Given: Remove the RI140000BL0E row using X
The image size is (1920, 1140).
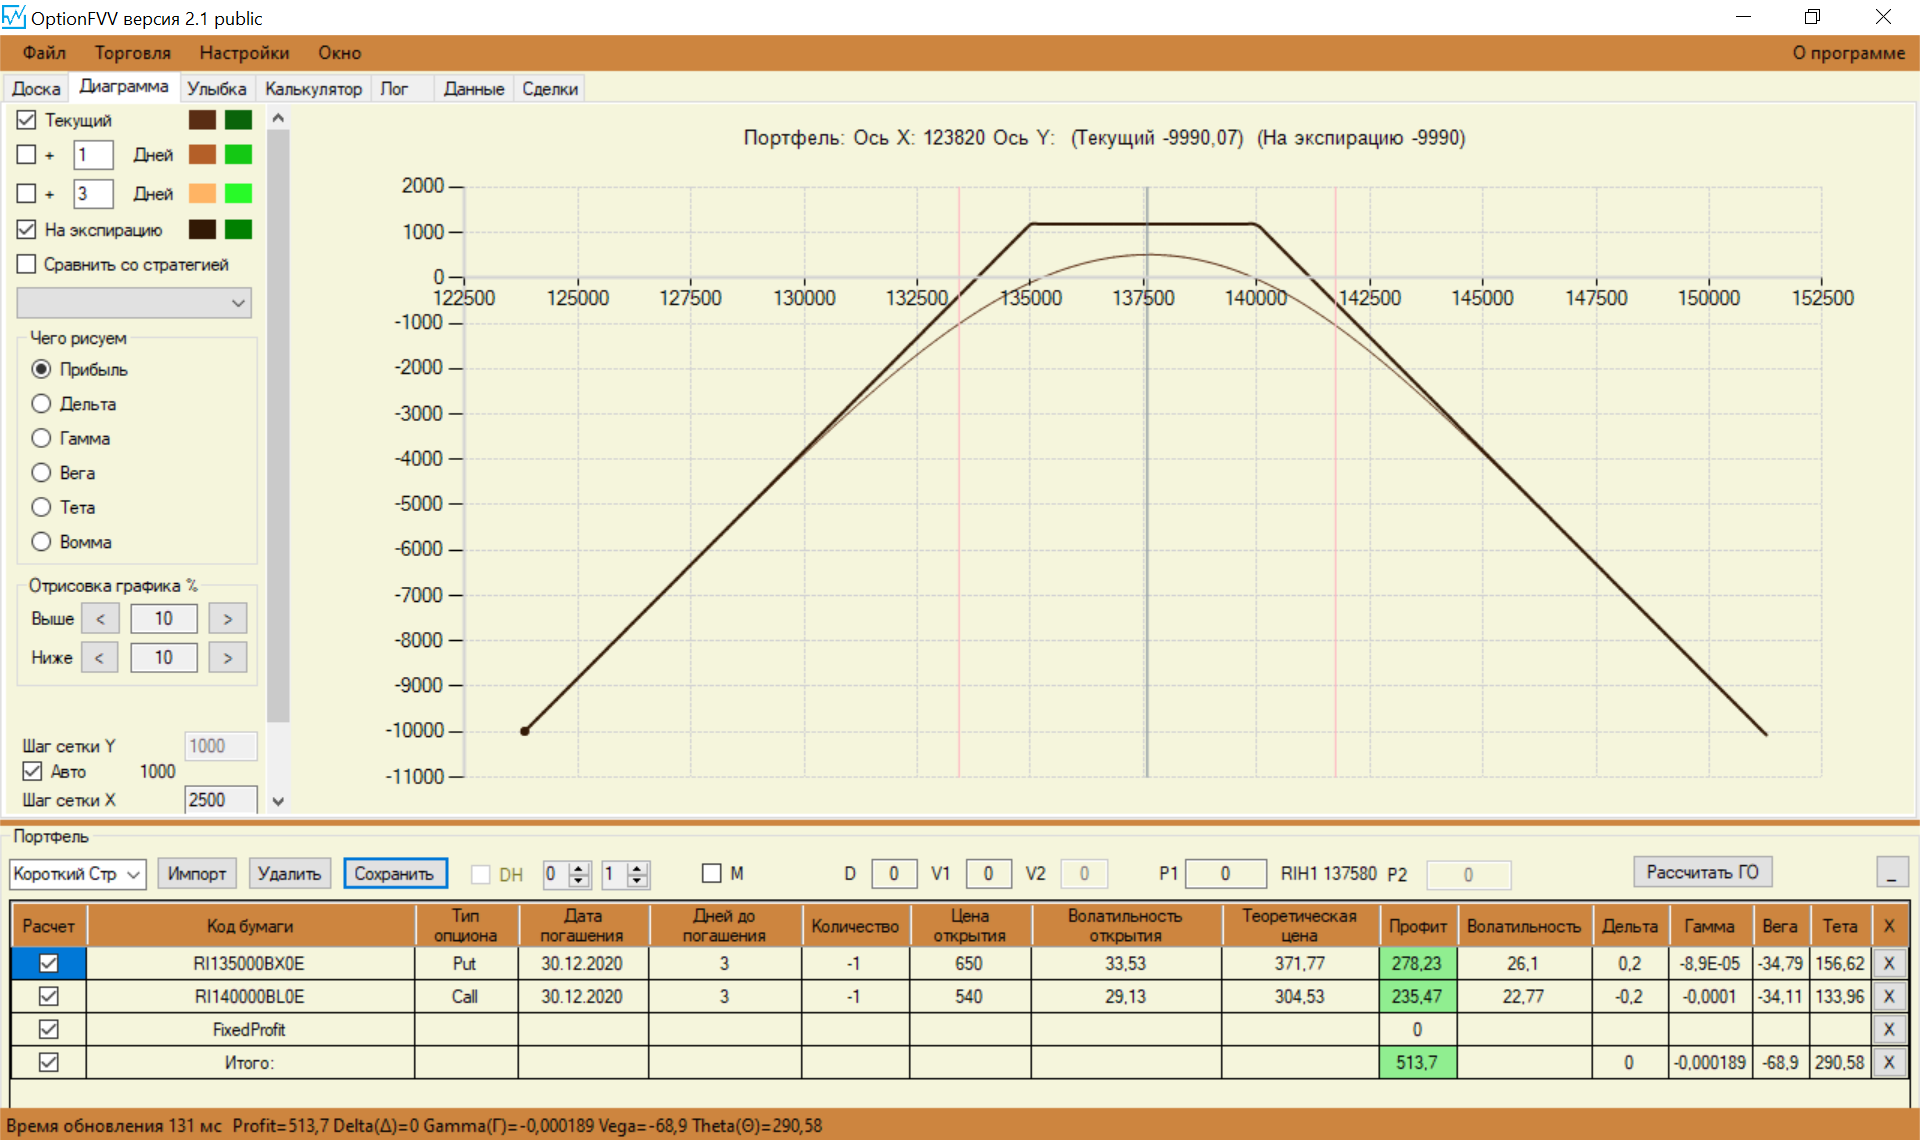Looking at the screenshot, I should tap(1888, 996).
